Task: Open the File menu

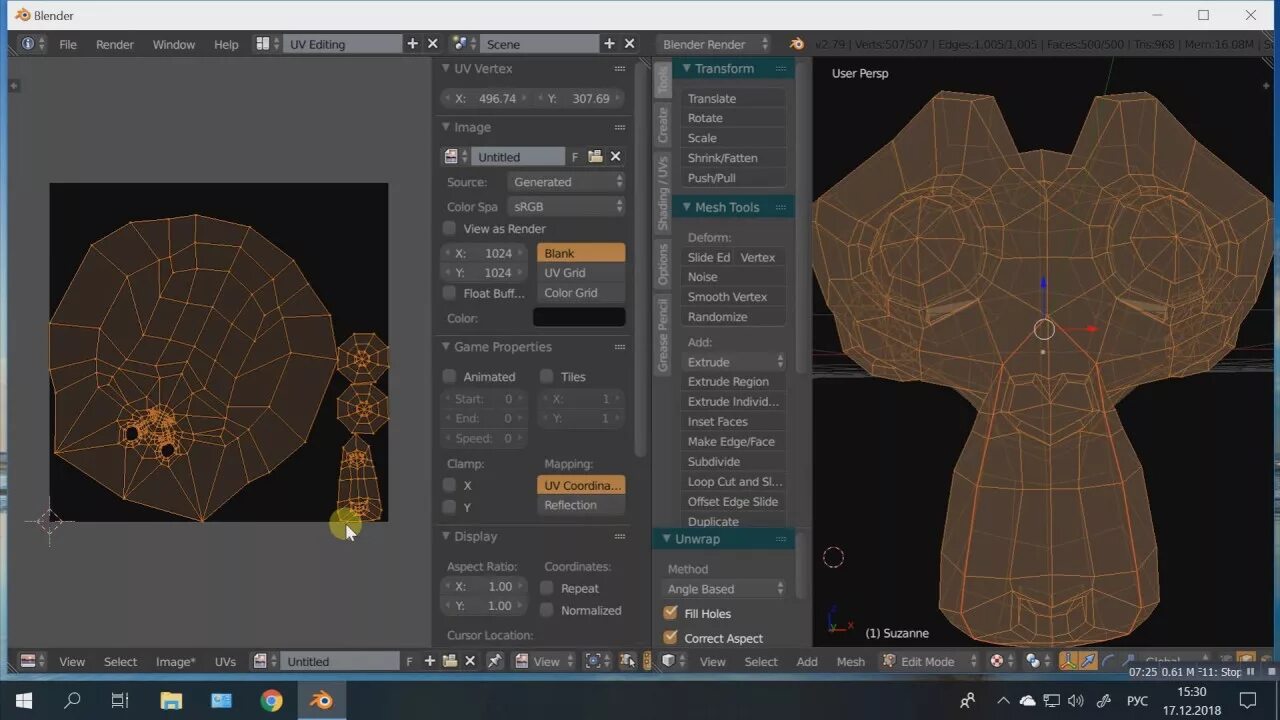Action: pos(67,44)
